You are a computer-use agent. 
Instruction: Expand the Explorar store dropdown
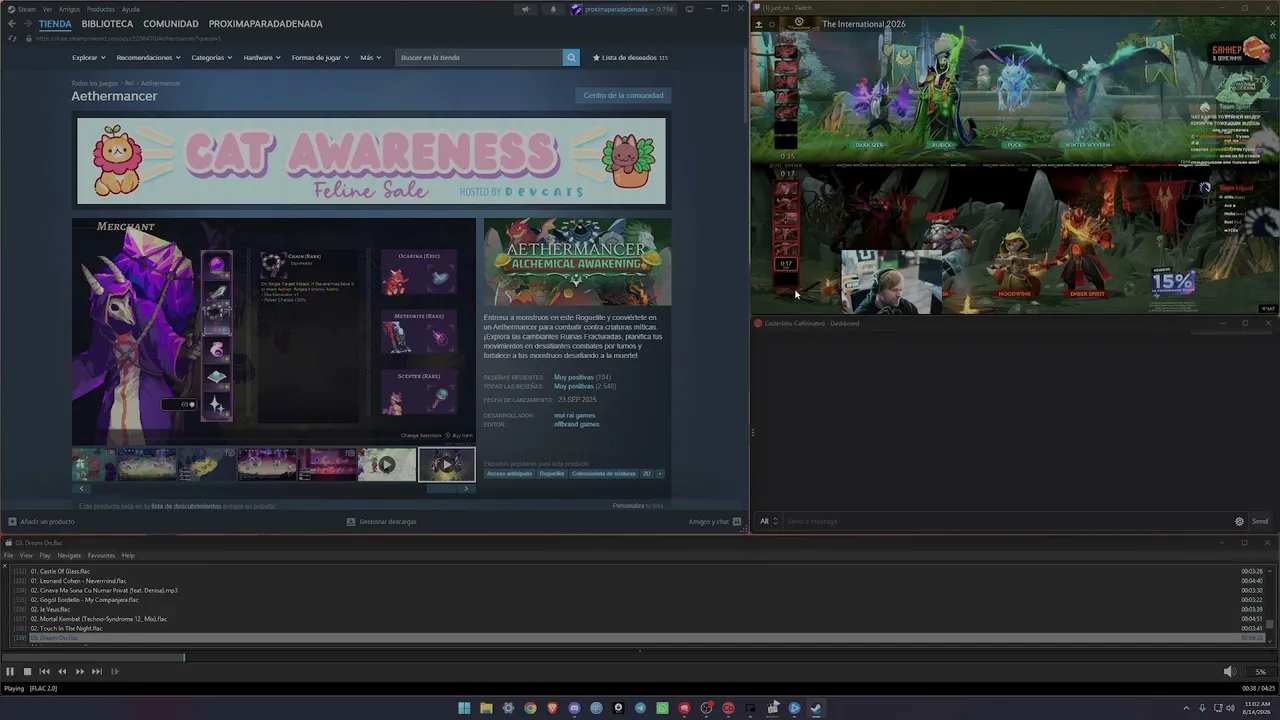[89, 57]
